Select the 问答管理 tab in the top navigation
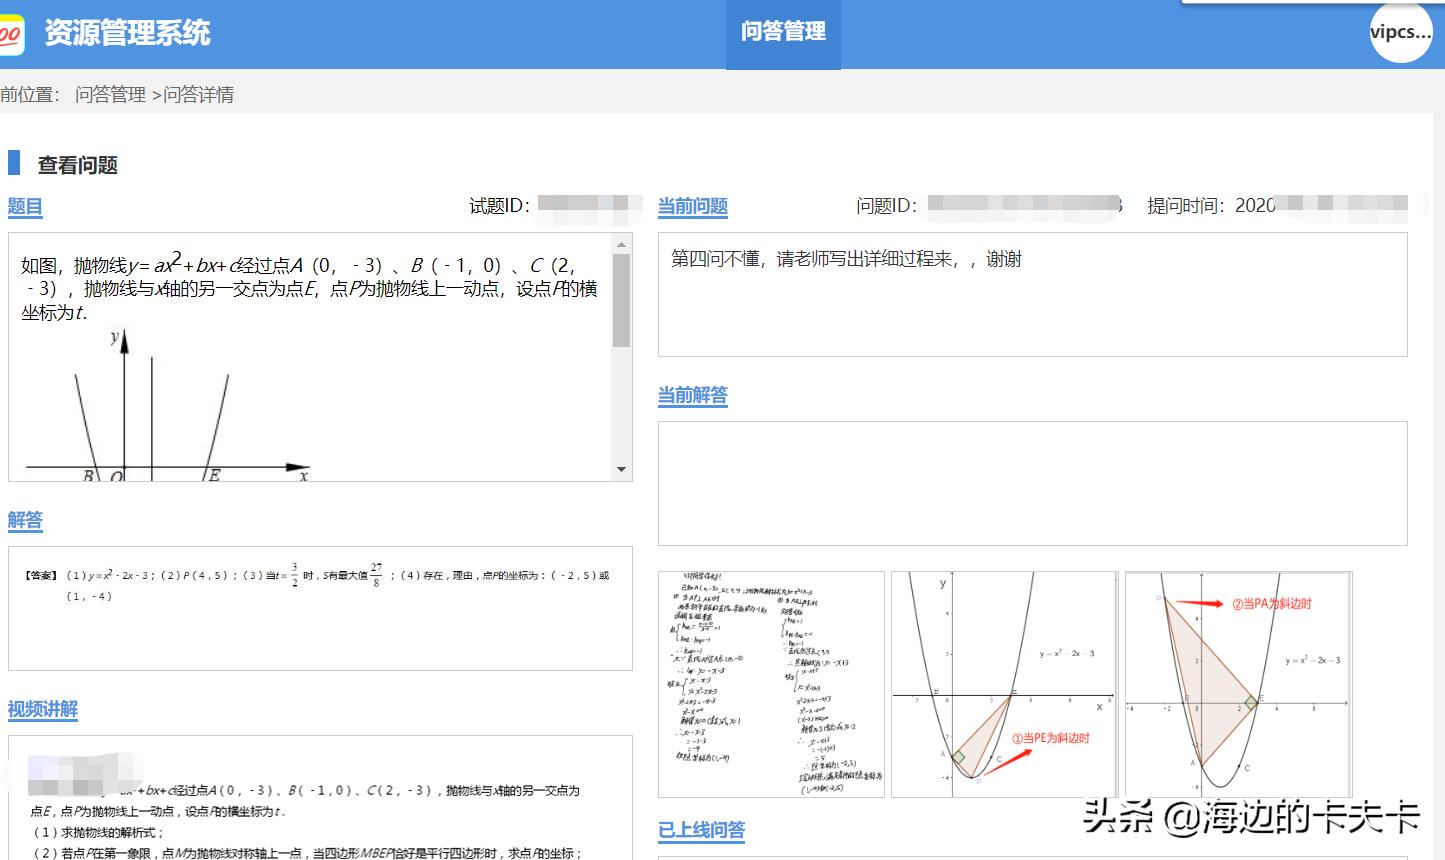 783,32
